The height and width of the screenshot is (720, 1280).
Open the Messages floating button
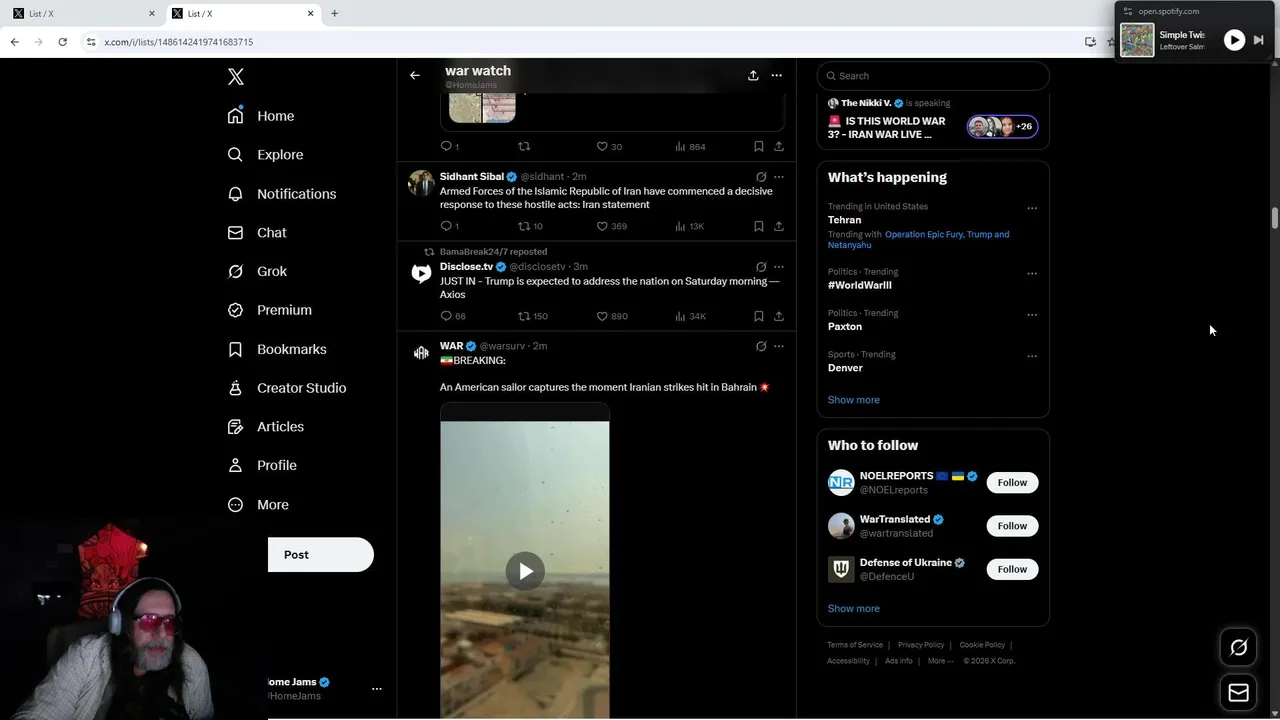click(1238, 692)
